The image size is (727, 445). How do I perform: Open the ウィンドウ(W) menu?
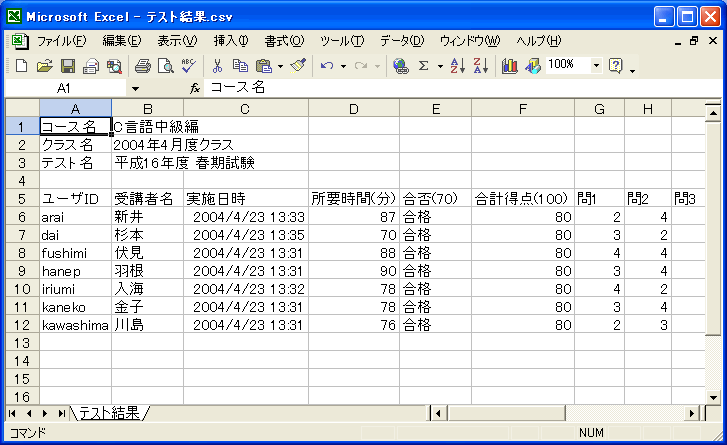[470, 41]
